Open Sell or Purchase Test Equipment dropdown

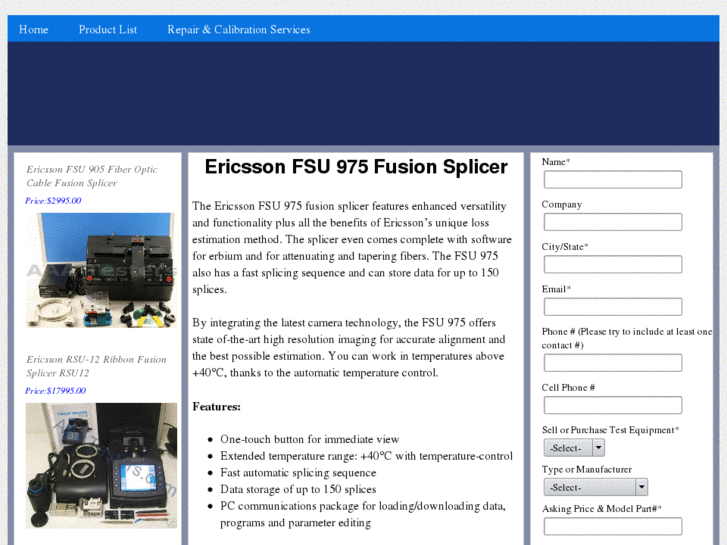point(574,448)
